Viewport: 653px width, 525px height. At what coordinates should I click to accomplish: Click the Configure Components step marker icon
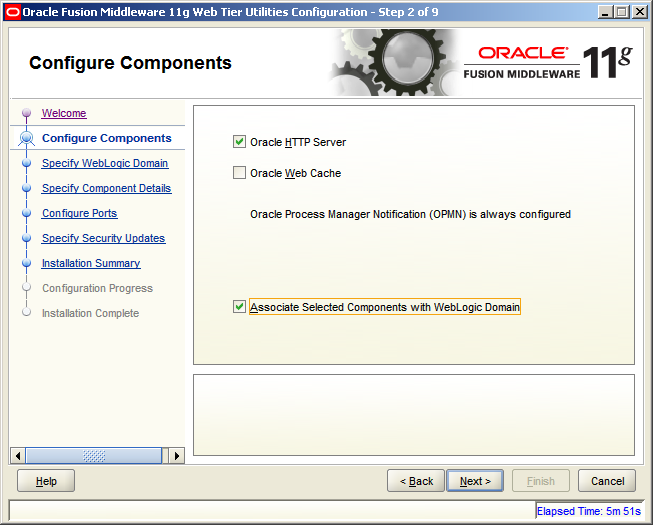coord(27,138)
